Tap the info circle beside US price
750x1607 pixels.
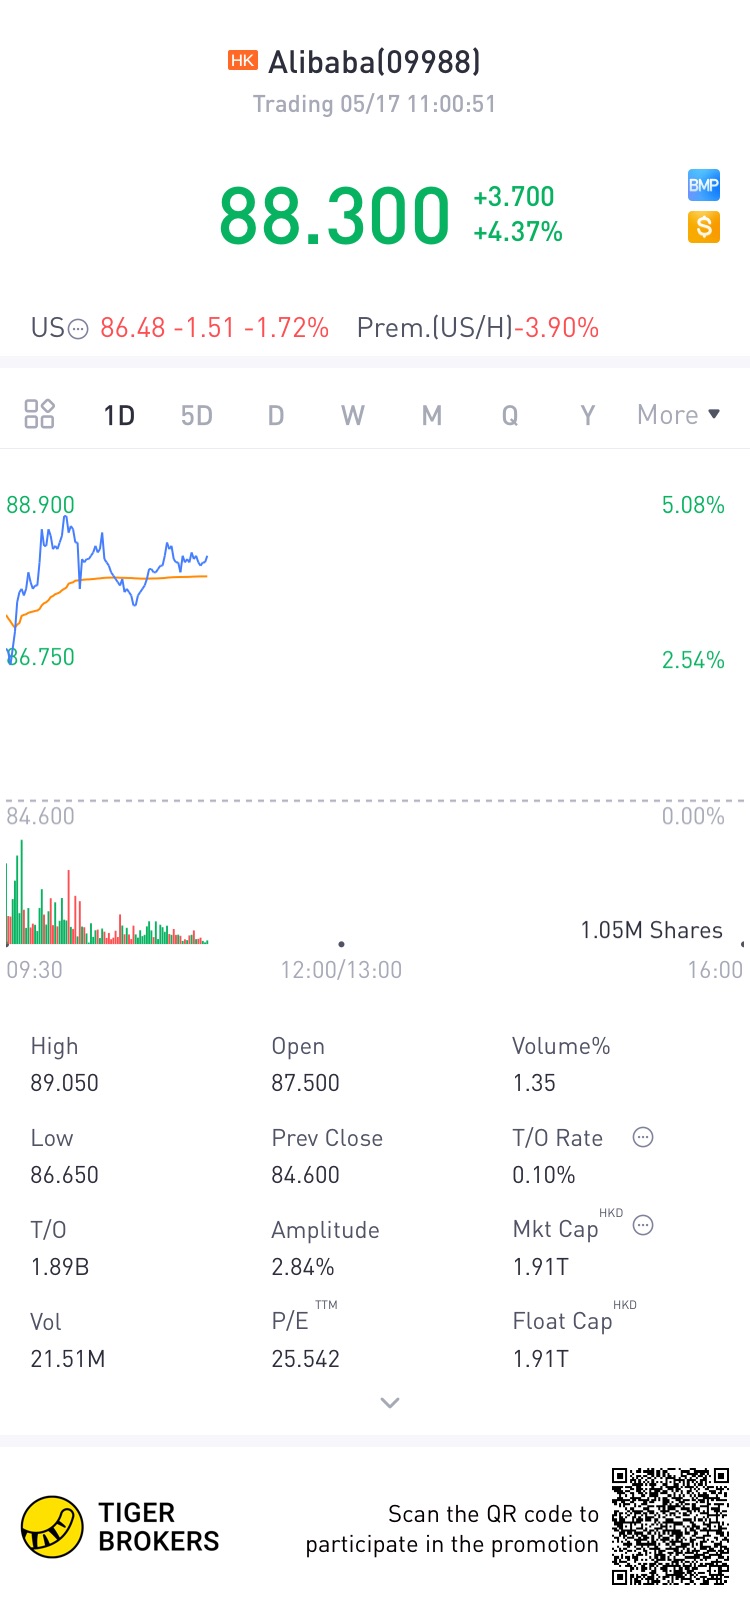pos(79,329)
